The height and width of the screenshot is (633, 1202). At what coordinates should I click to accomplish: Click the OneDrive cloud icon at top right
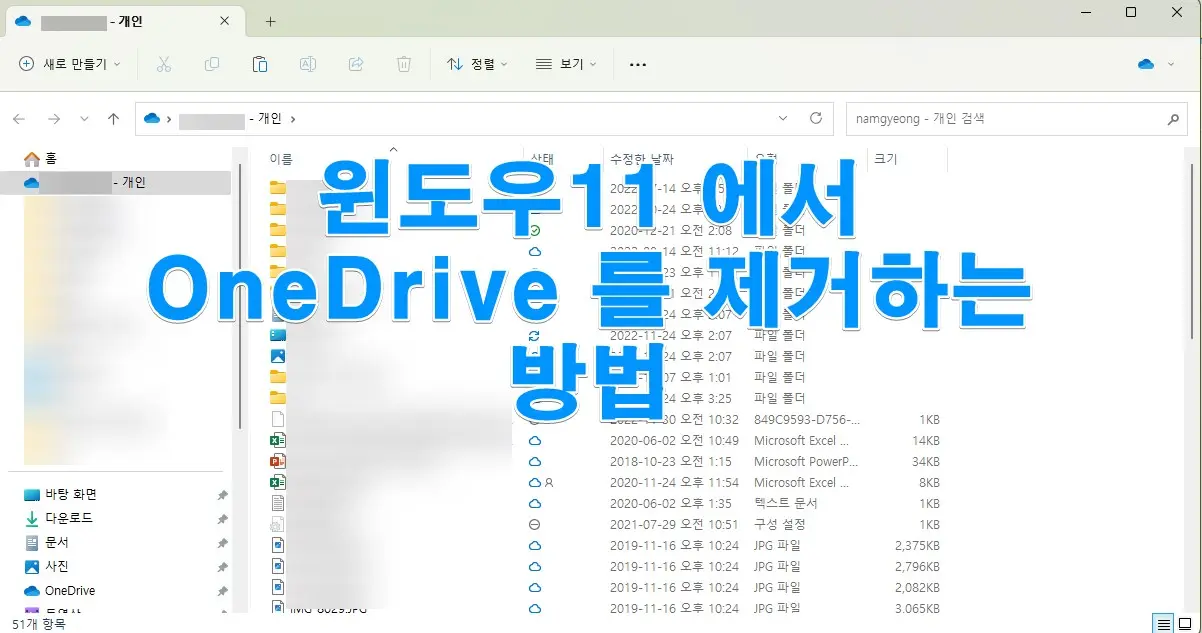click(1146, 63)
